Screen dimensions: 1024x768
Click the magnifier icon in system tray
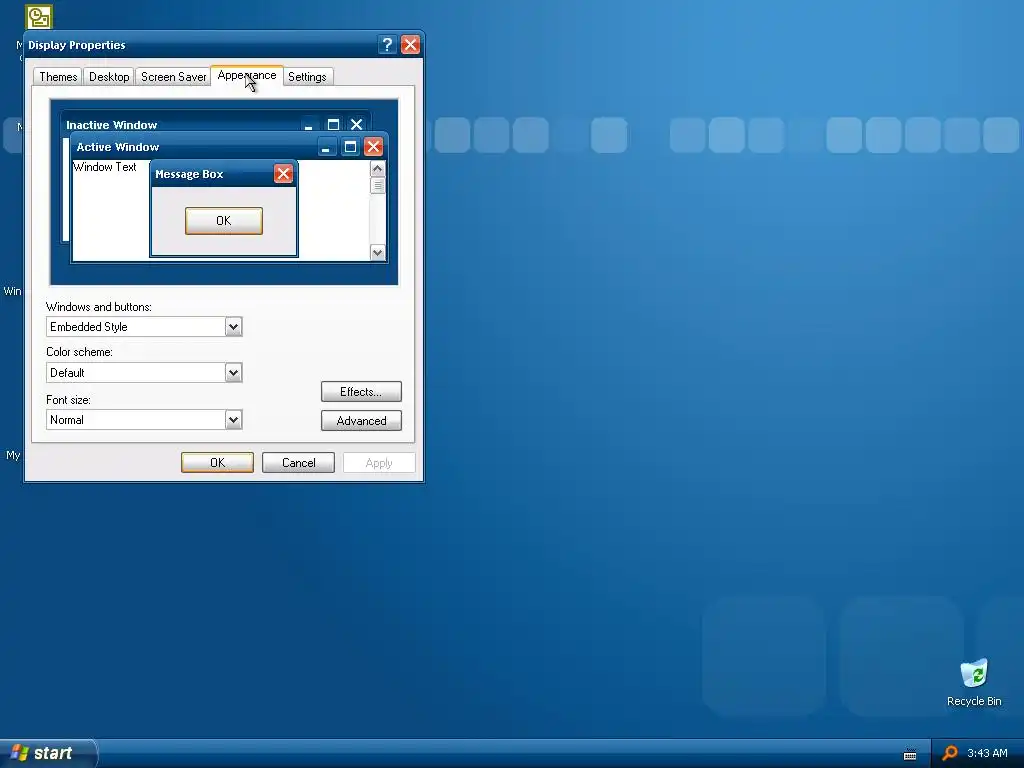[x=950, y=753]
